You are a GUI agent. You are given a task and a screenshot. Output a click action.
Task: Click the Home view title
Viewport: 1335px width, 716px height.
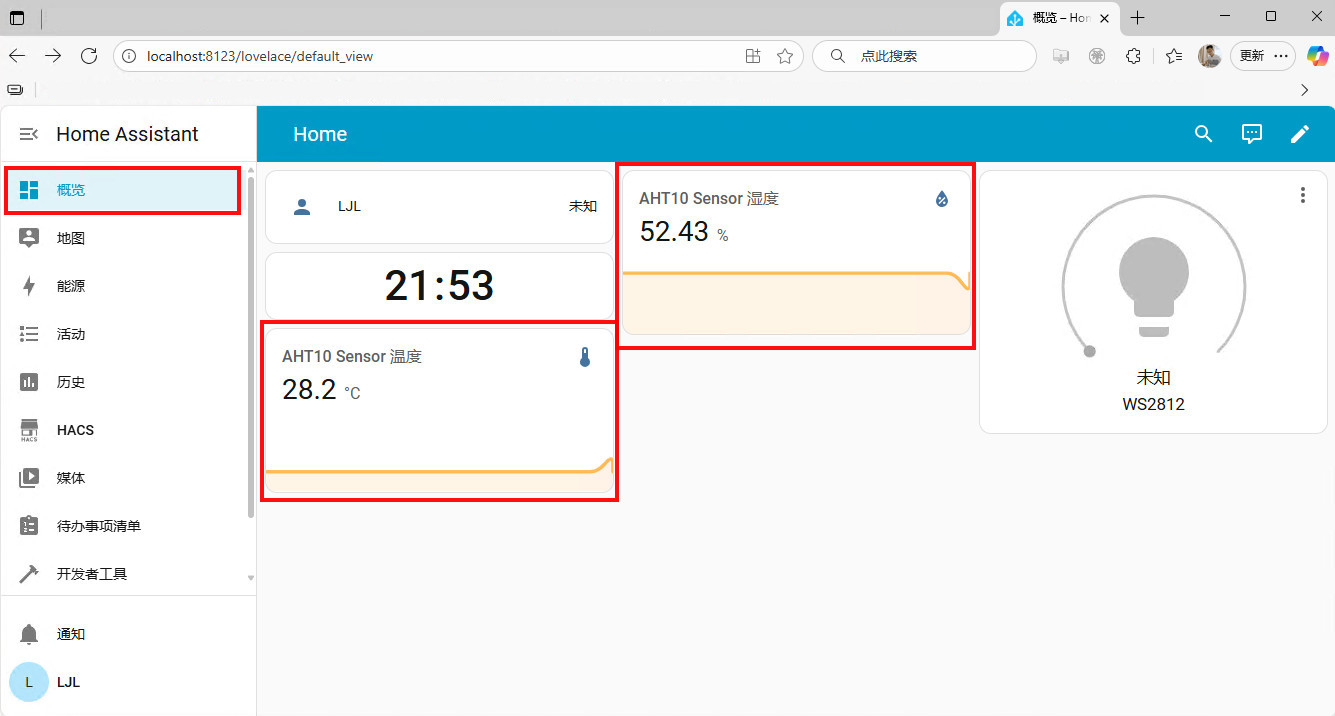320,134
